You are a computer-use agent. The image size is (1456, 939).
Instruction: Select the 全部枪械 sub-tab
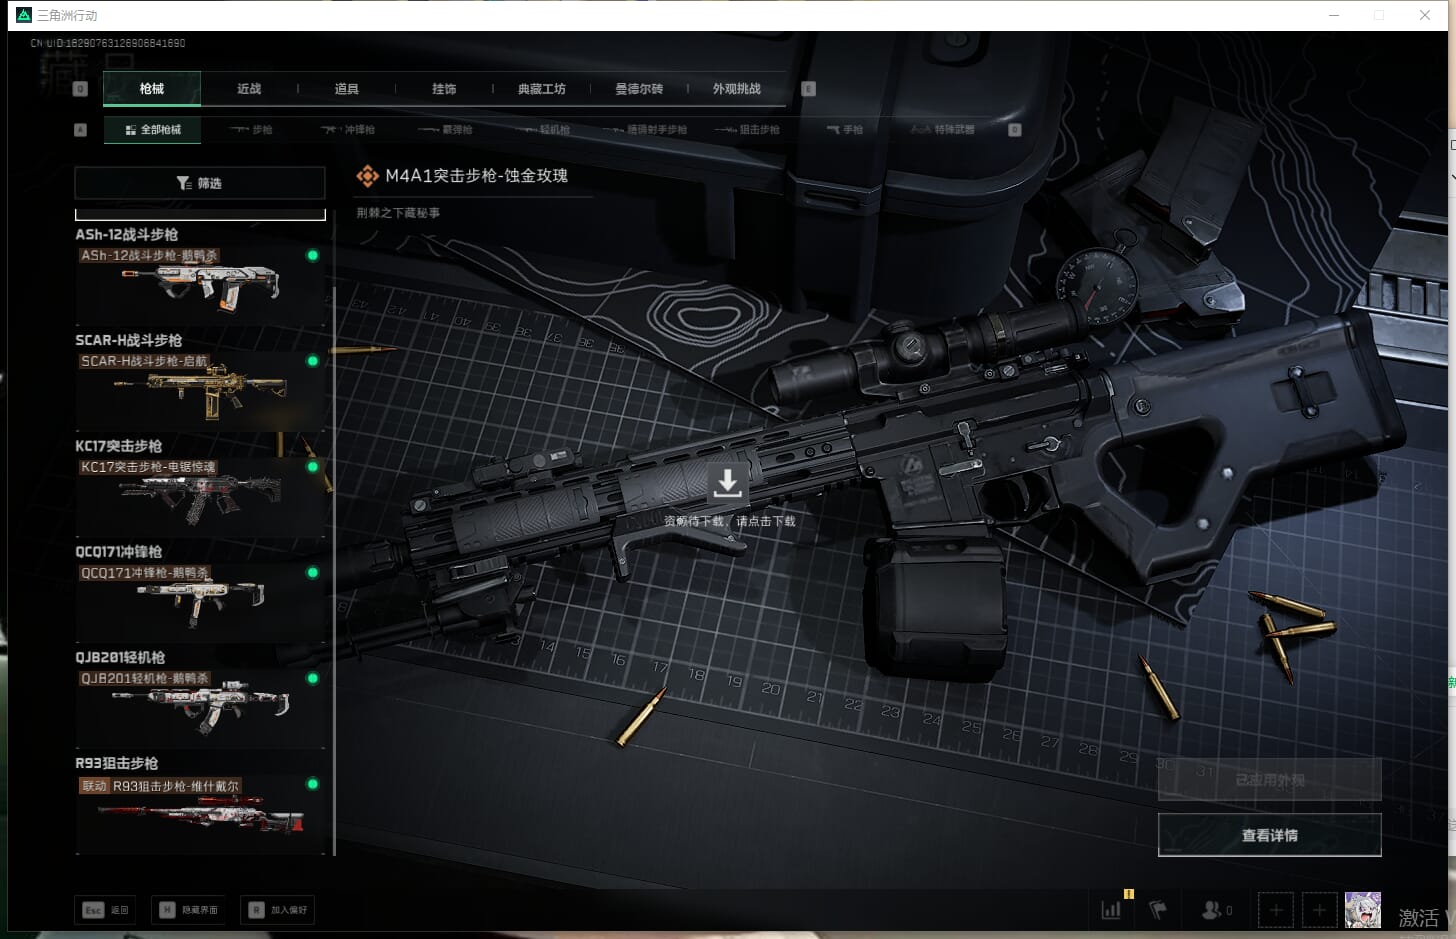pos(153,130)
